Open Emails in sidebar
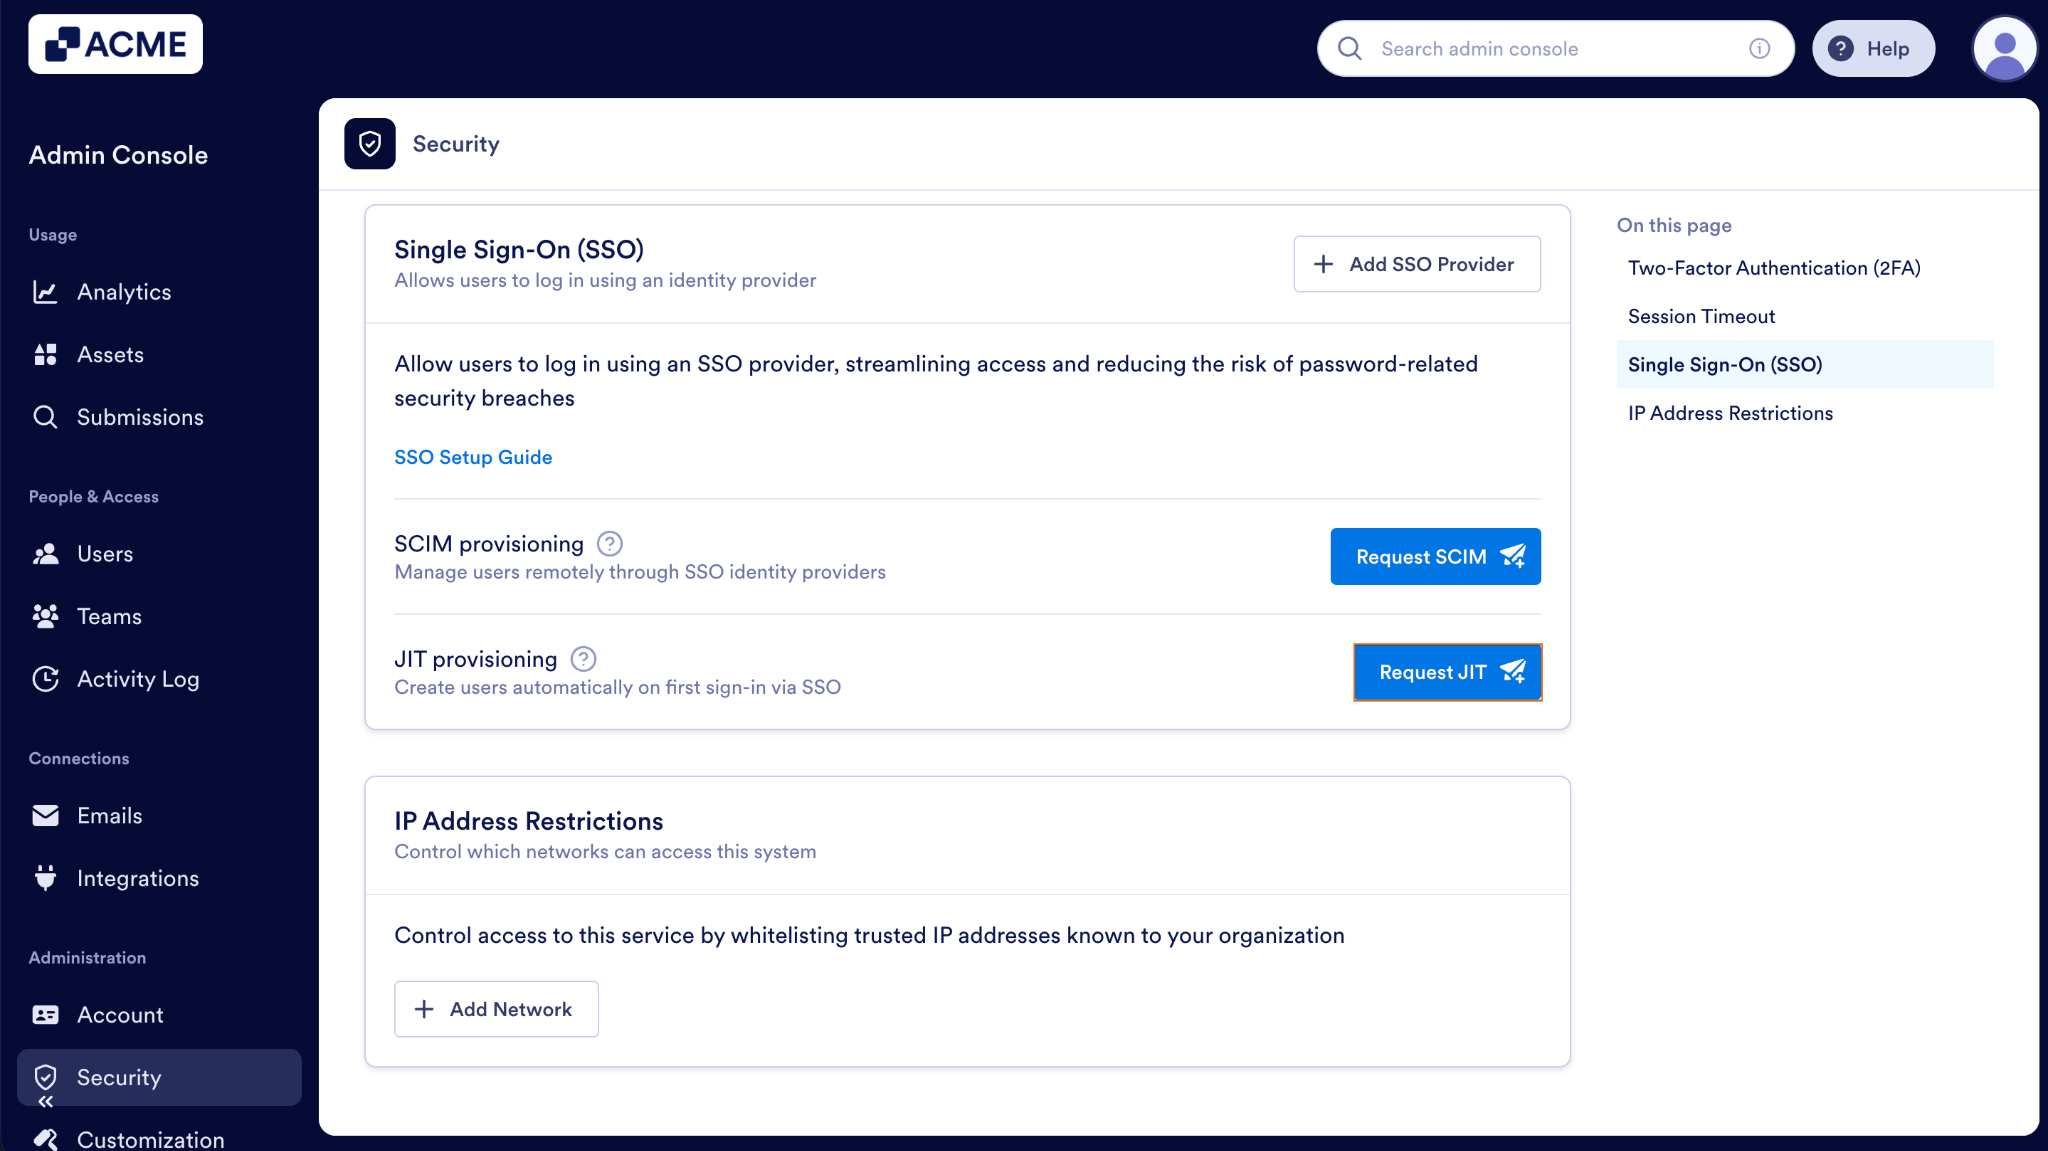Viewport: 2048px width, 1151px height. coord(159,816)
